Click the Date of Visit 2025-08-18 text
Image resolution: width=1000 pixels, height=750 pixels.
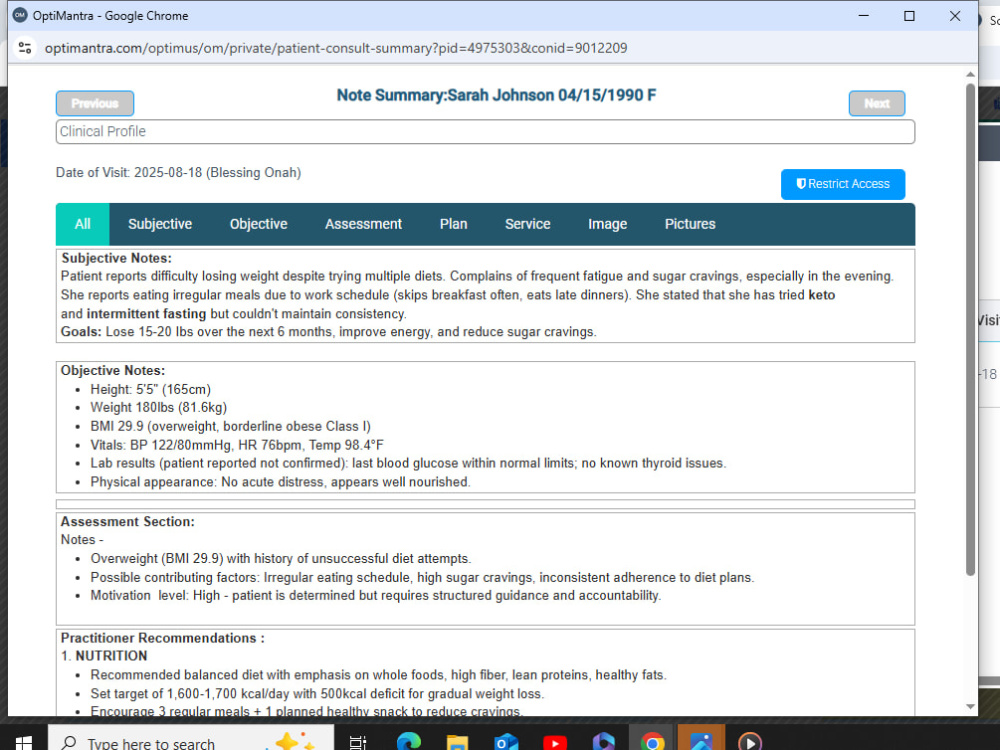click(179, 172)
